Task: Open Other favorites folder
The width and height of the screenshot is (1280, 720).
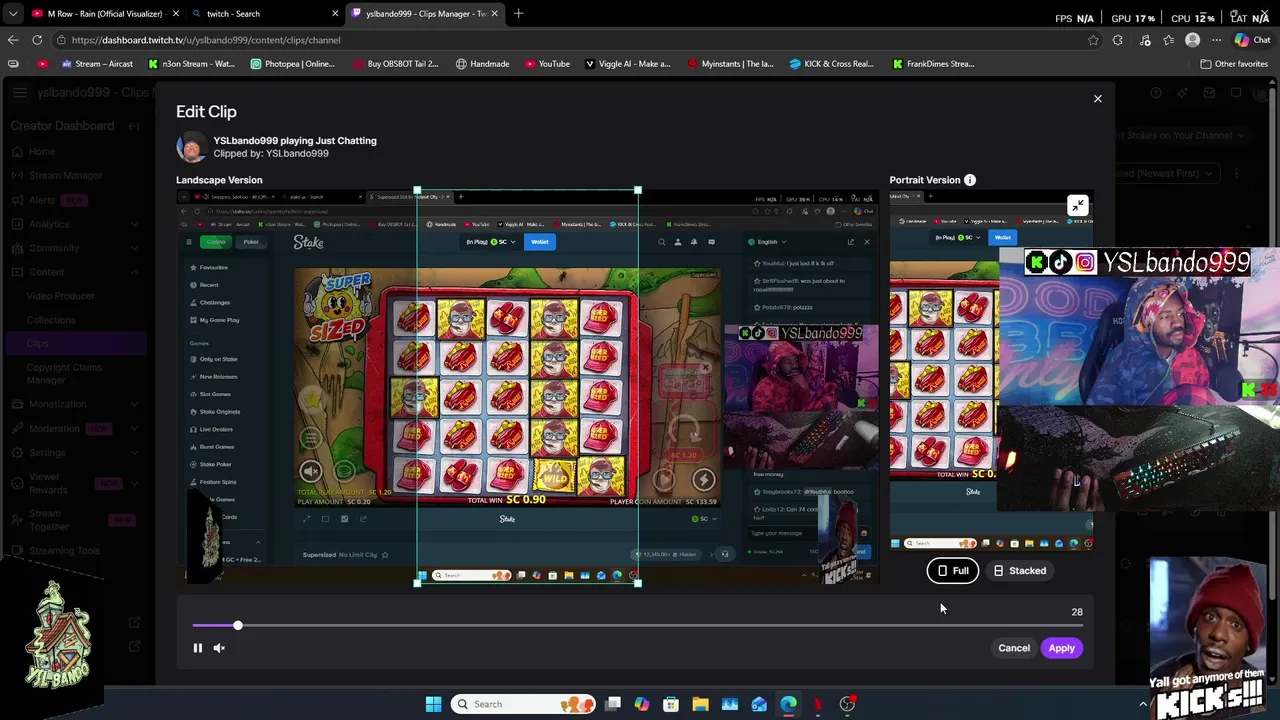Action: (1234, 64)
